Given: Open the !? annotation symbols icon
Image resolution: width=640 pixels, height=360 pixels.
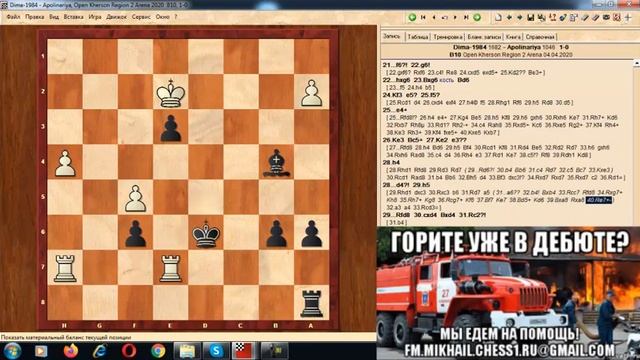Looking at the screenshot, I should [552, 17].
